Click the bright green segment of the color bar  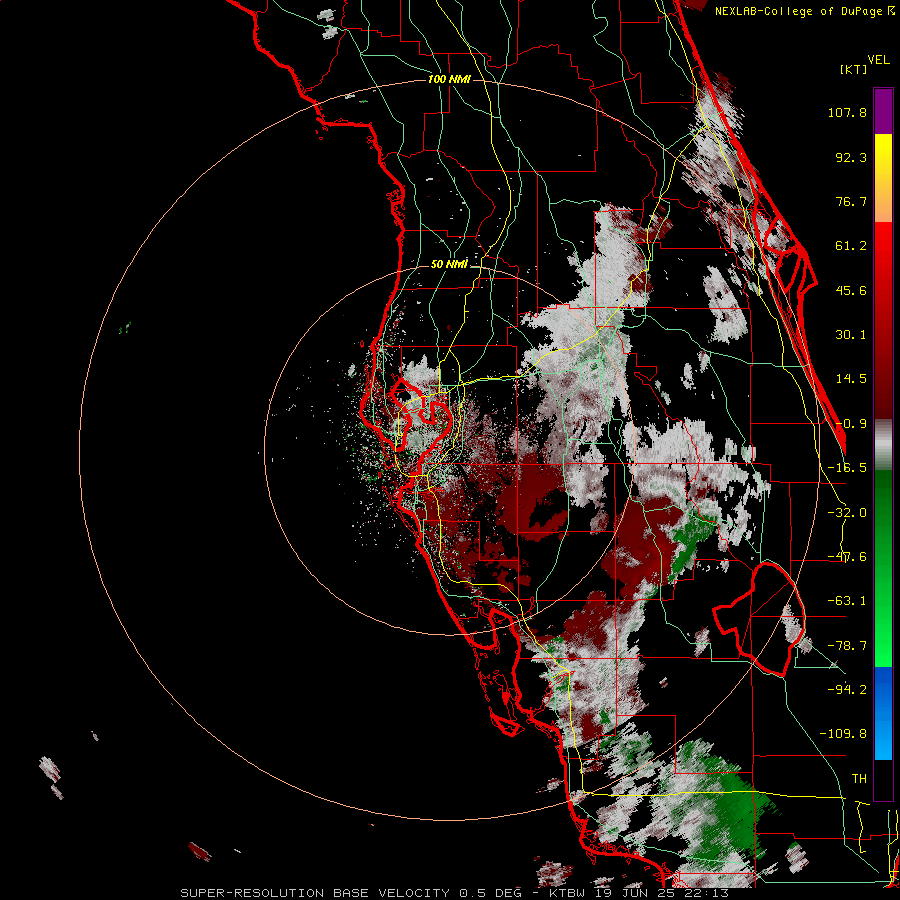(x=883, y=568)
